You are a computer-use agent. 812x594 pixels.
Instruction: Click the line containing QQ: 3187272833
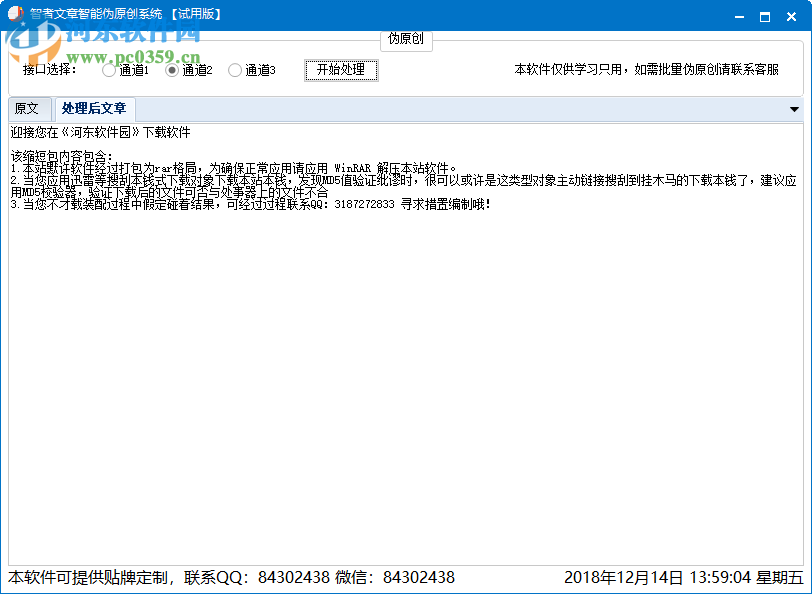tap(251, 205)
